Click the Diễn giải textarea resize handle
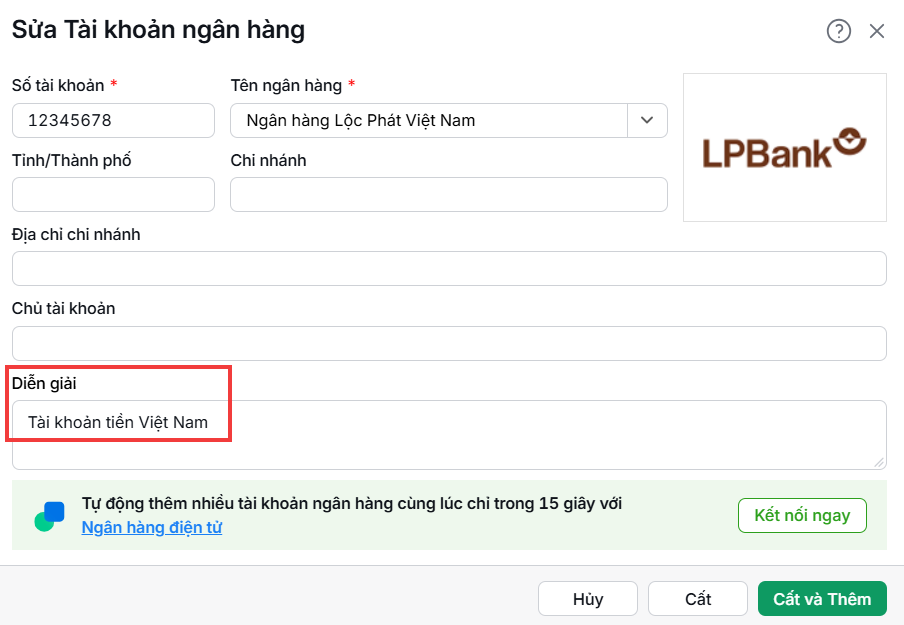Image resolution: width=904 pixels, height=625 pixels. pyautogui.click(x=879, y=462)
